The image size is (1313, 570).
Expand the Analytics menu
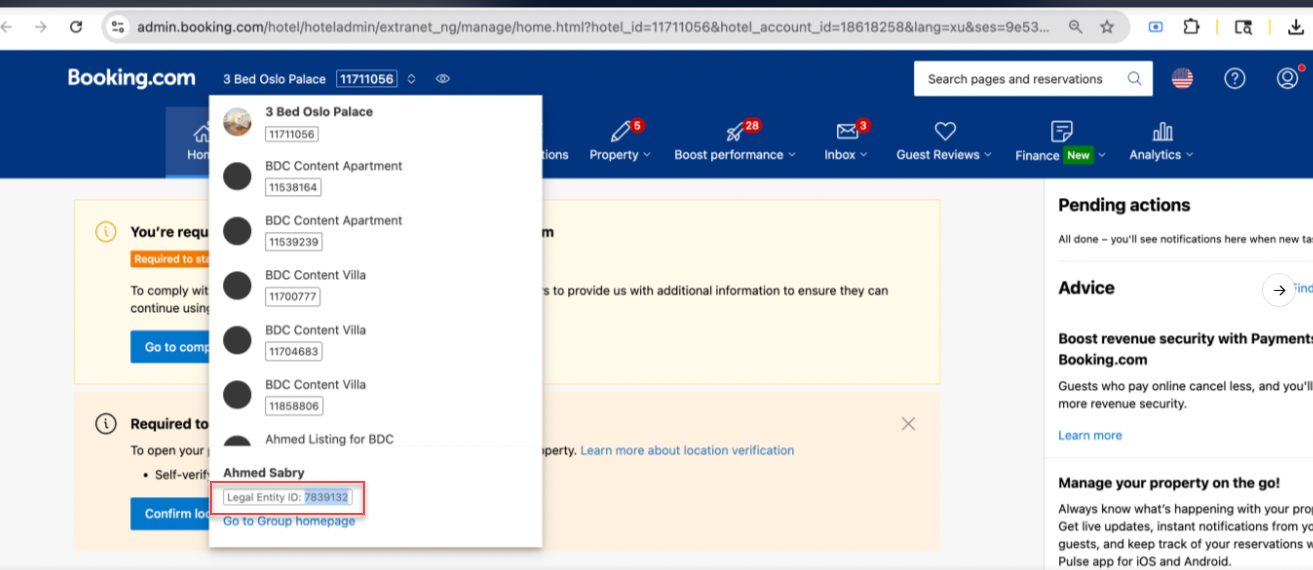pyautogui.click(x=1161, y=155)
